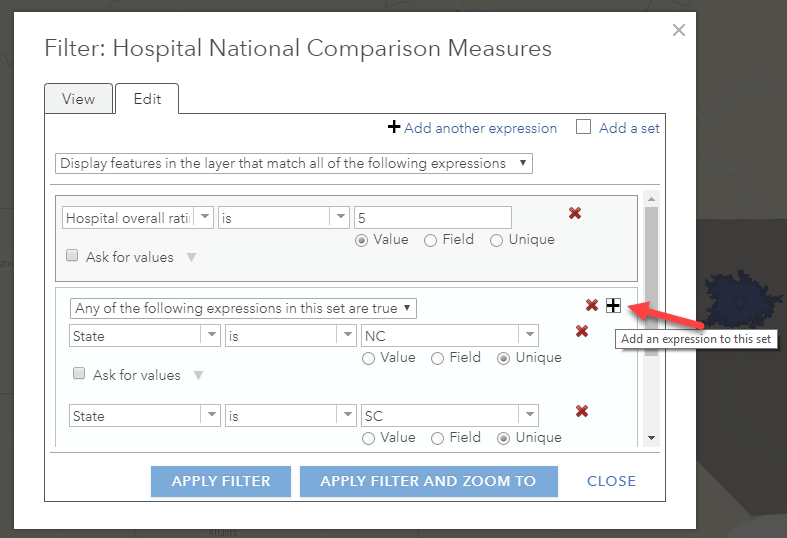Close the filter dialog with X
787x538 pixels.
[x=679, y=30]
